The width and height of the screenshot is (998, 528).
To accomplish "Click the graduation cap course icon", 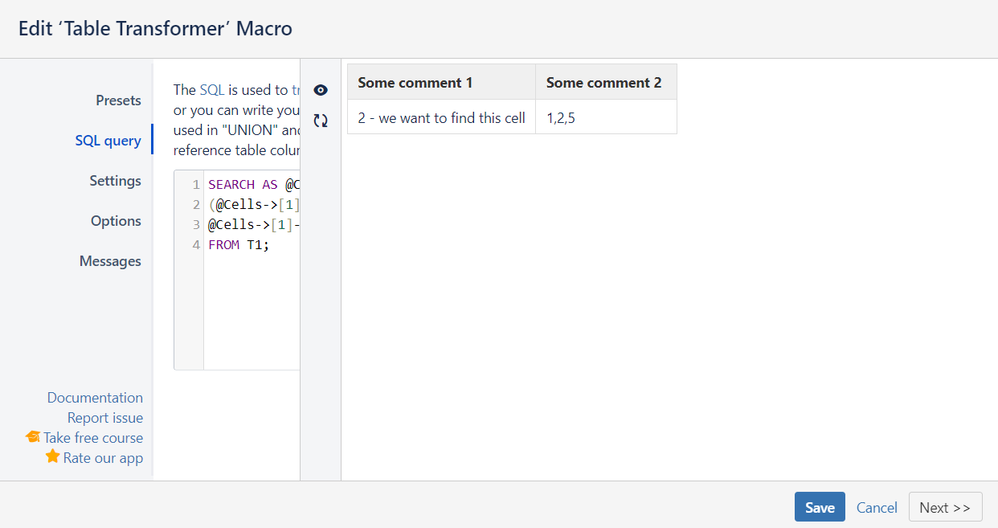I will click(x=32, y=436).
